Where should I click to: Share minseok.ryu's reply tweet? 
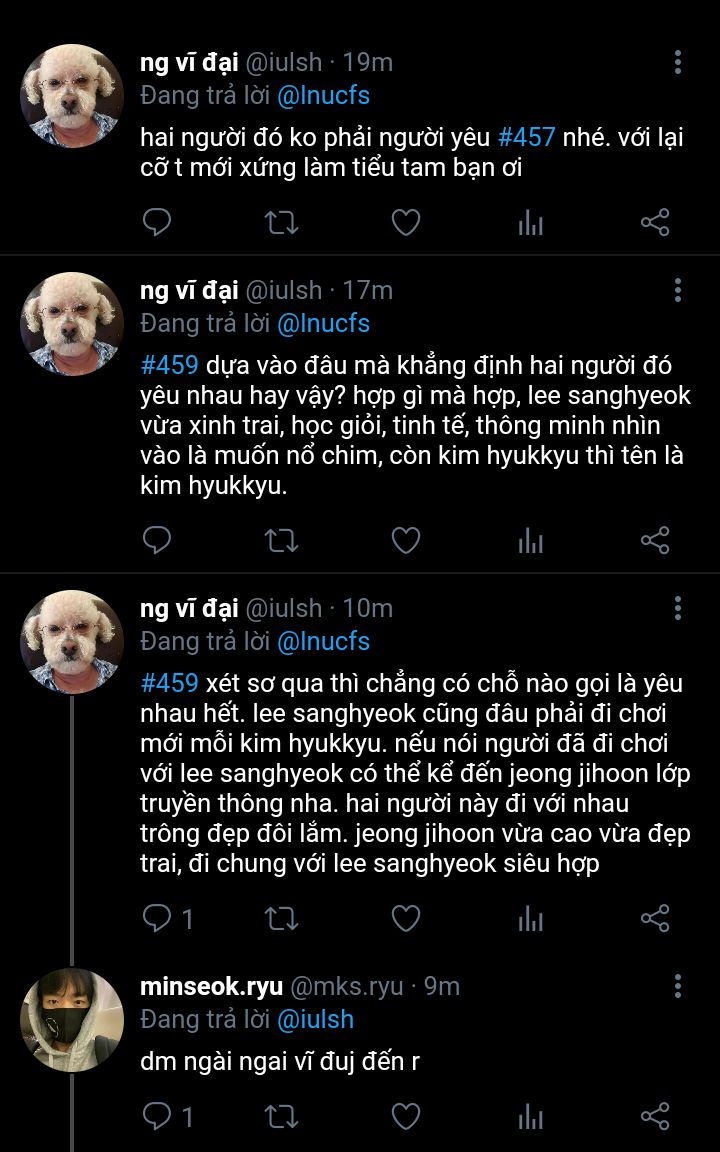655,1117
